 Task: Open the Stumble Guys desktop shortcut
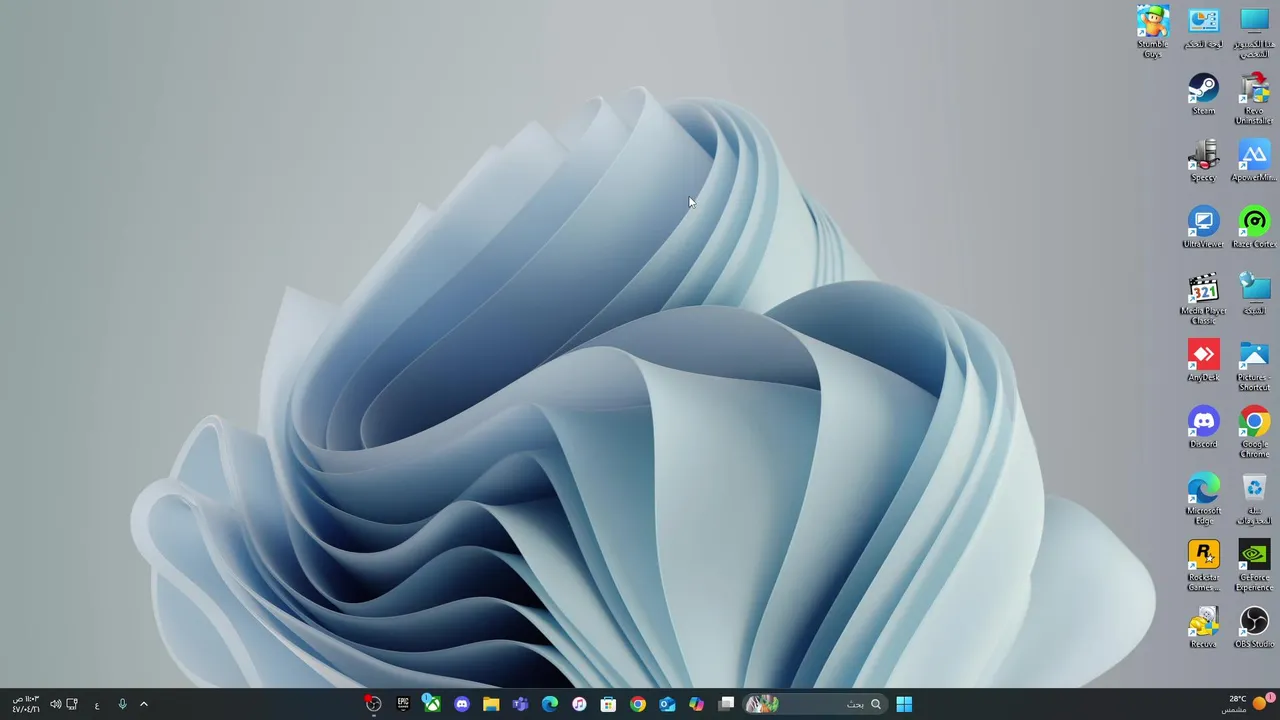(x=1152, y=31)
